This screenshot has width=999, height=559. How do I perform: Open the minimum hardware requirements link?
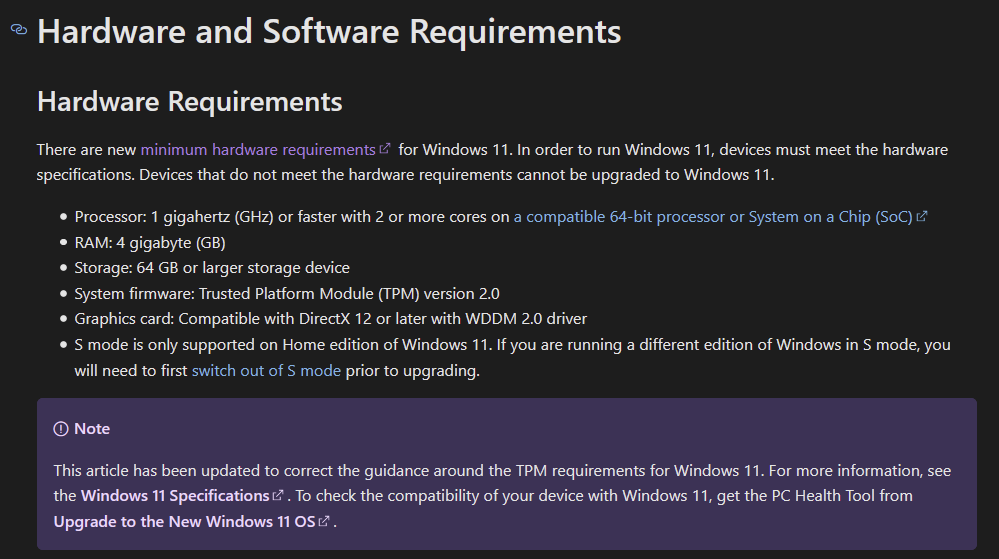258,150
